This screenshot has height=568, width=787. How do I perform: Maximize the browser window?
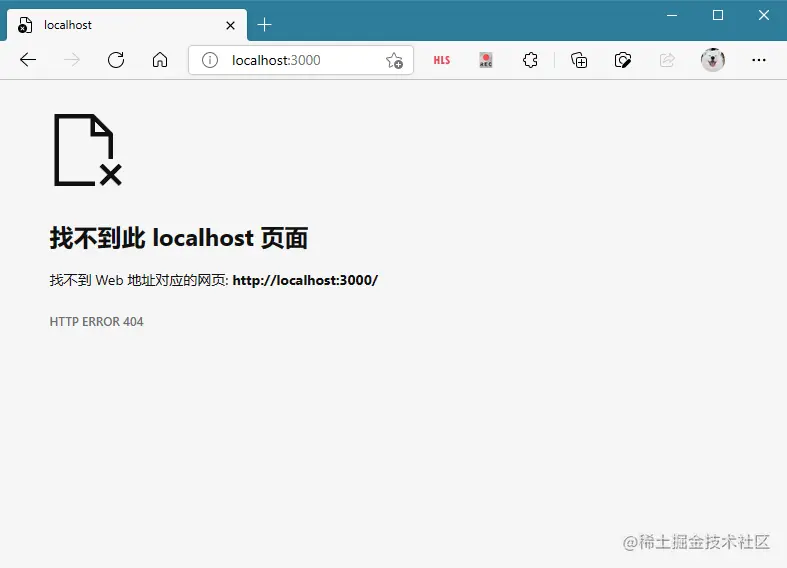(718, 15)
